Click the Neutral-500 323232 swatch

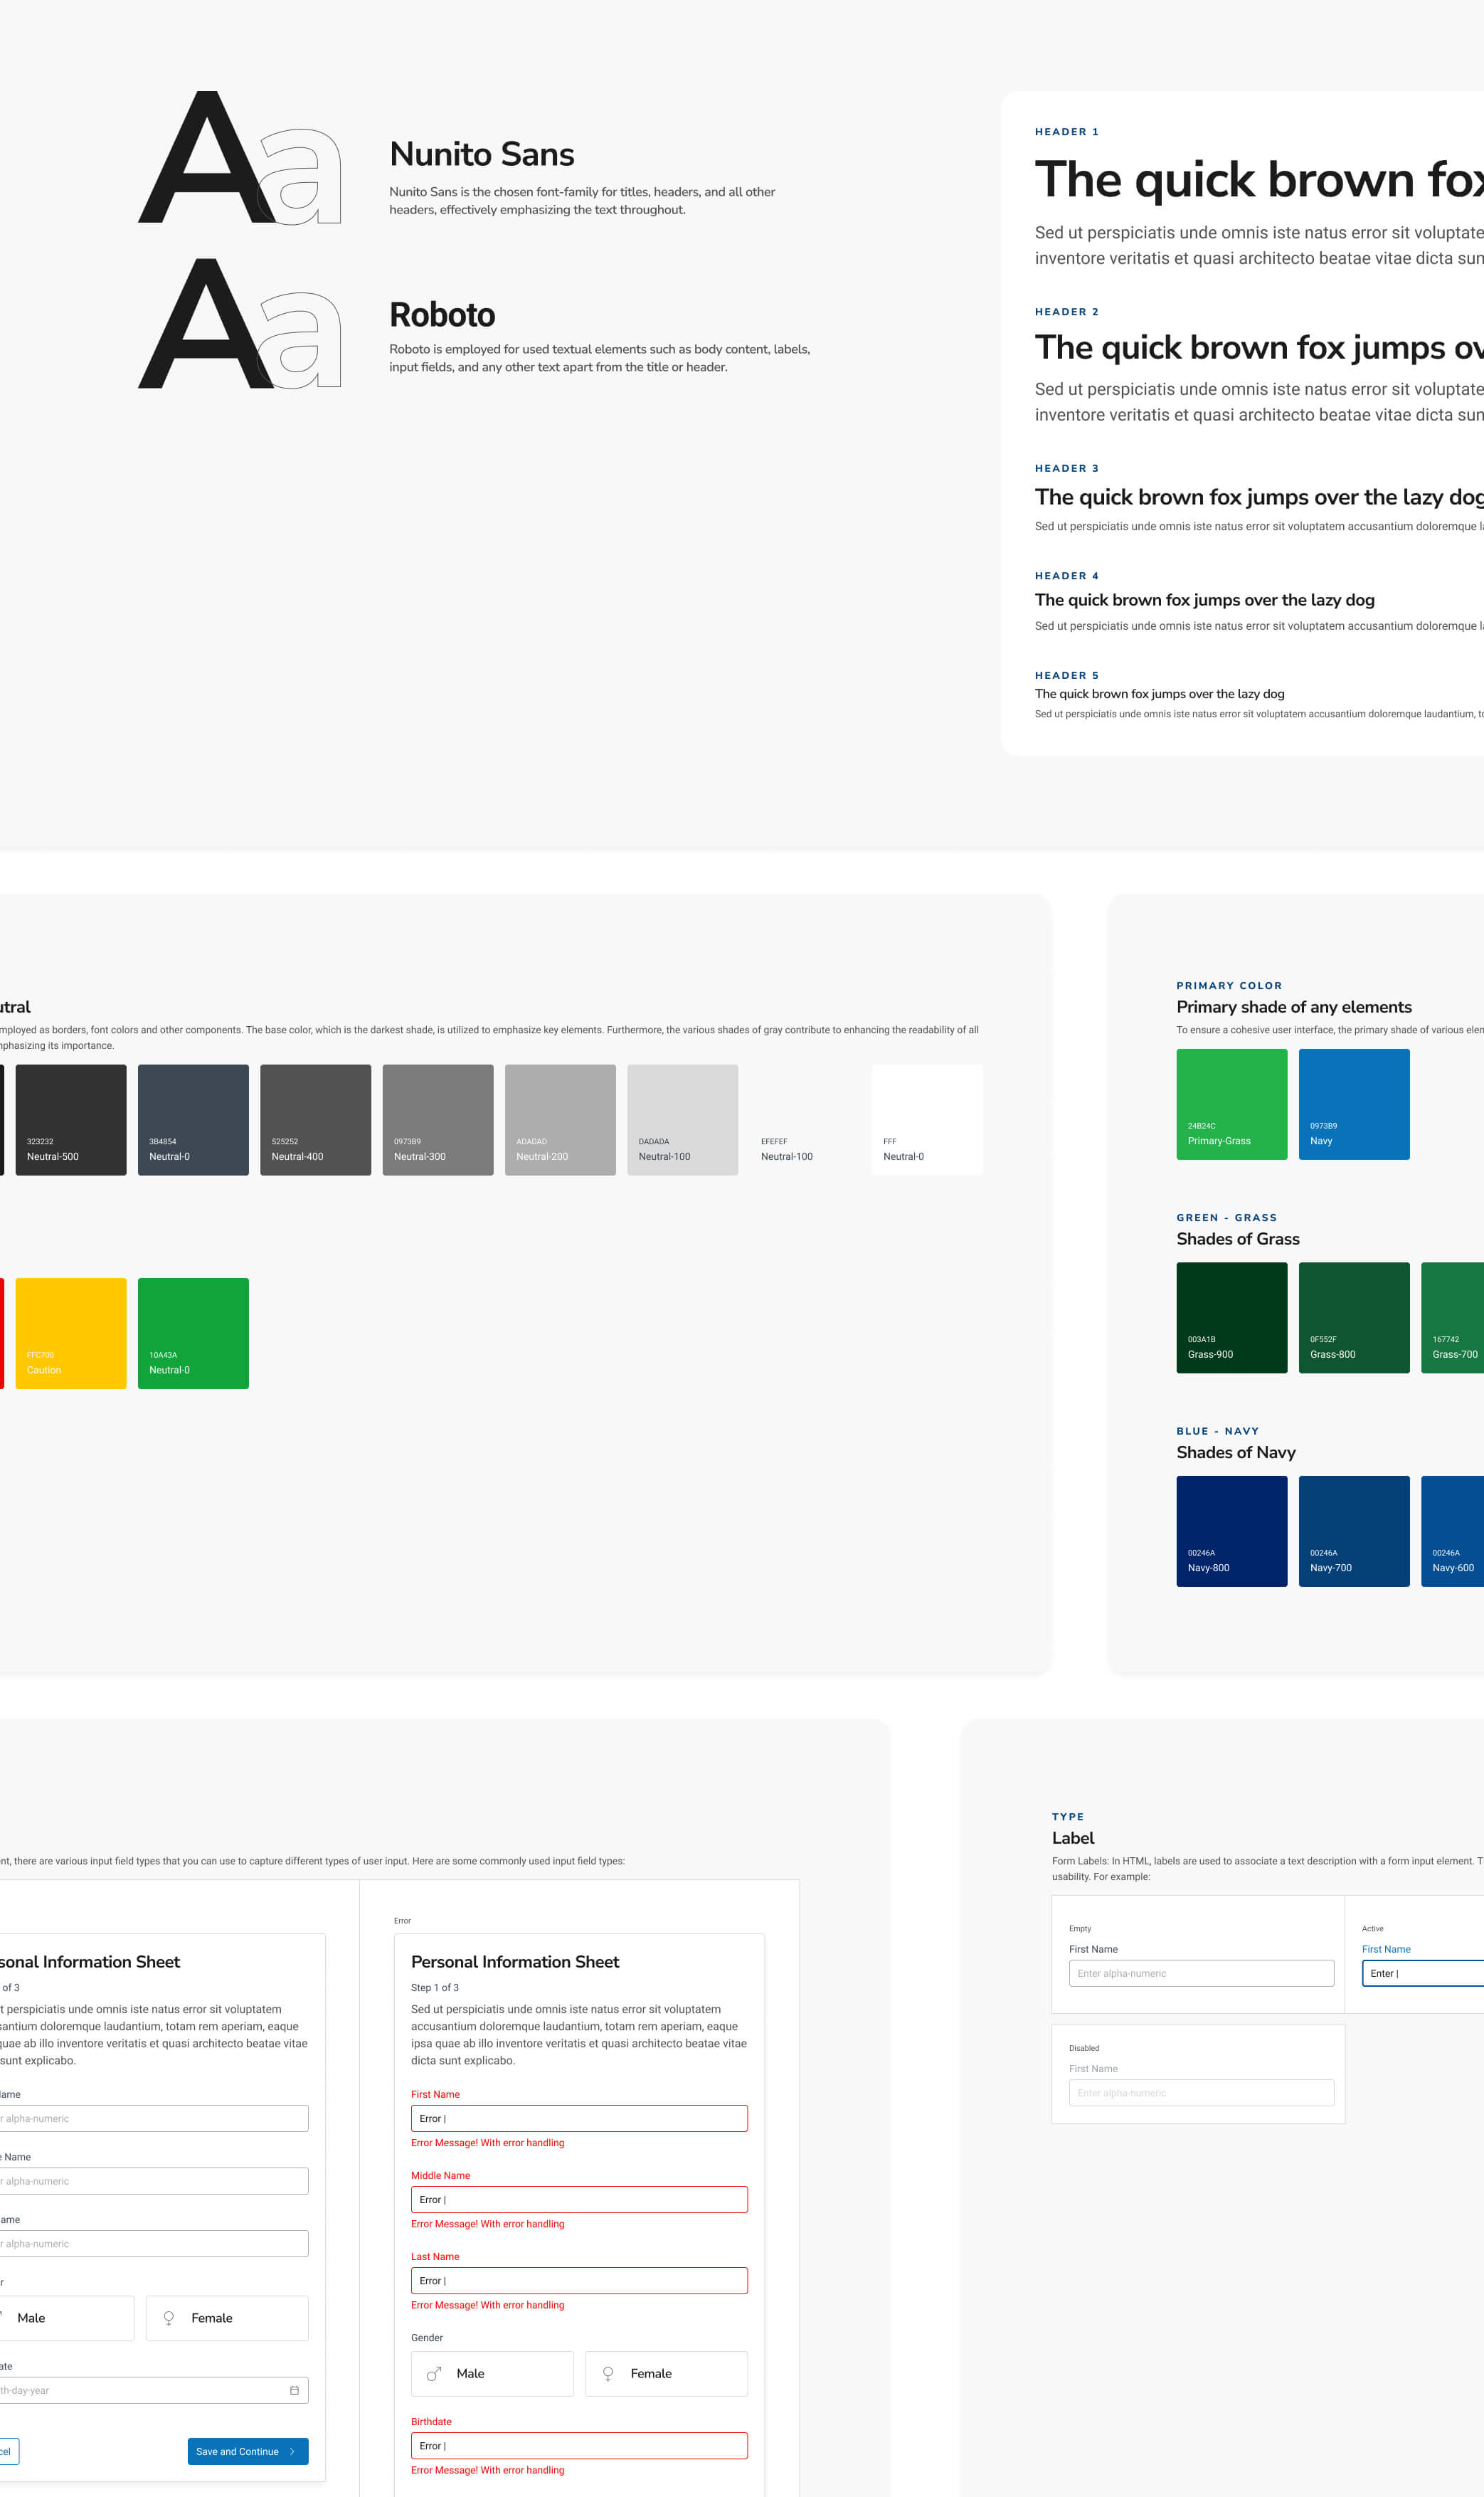[71, 1119]
